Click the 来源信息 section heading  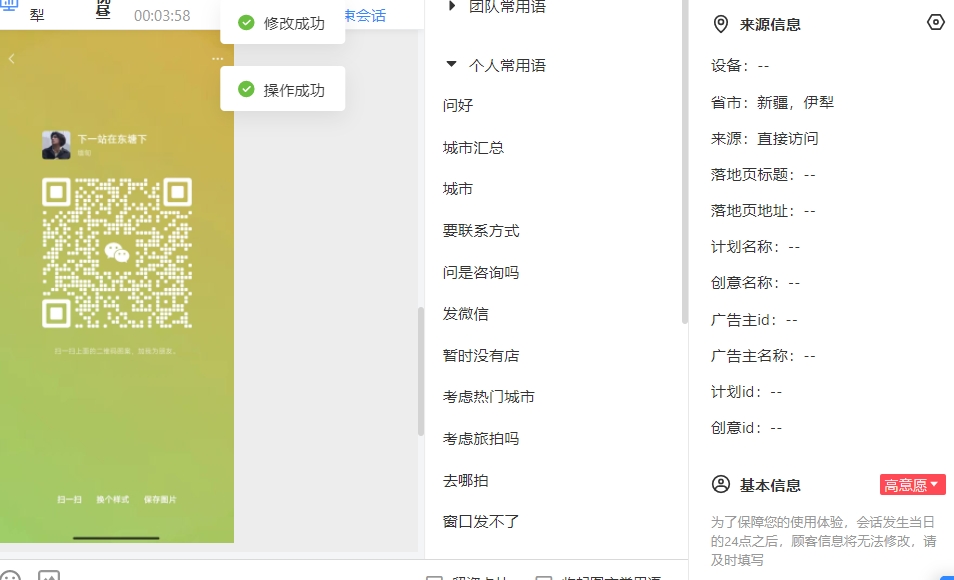(770, 24)
